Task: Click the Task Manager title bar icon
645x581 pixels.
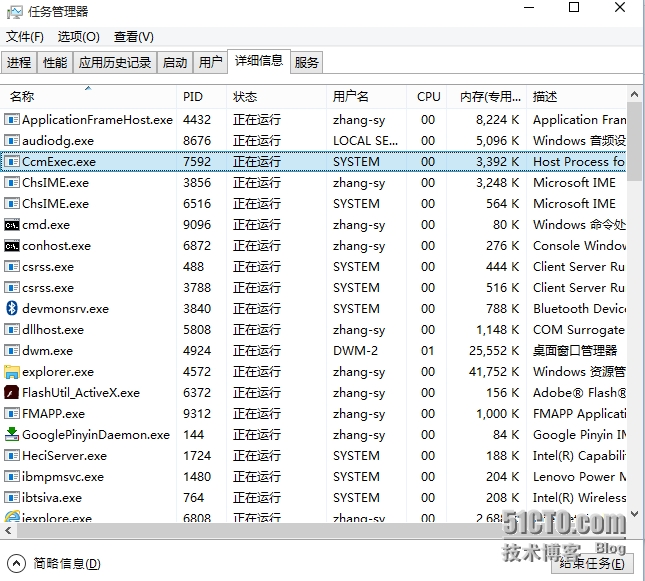Action: (x=14, y=12)
